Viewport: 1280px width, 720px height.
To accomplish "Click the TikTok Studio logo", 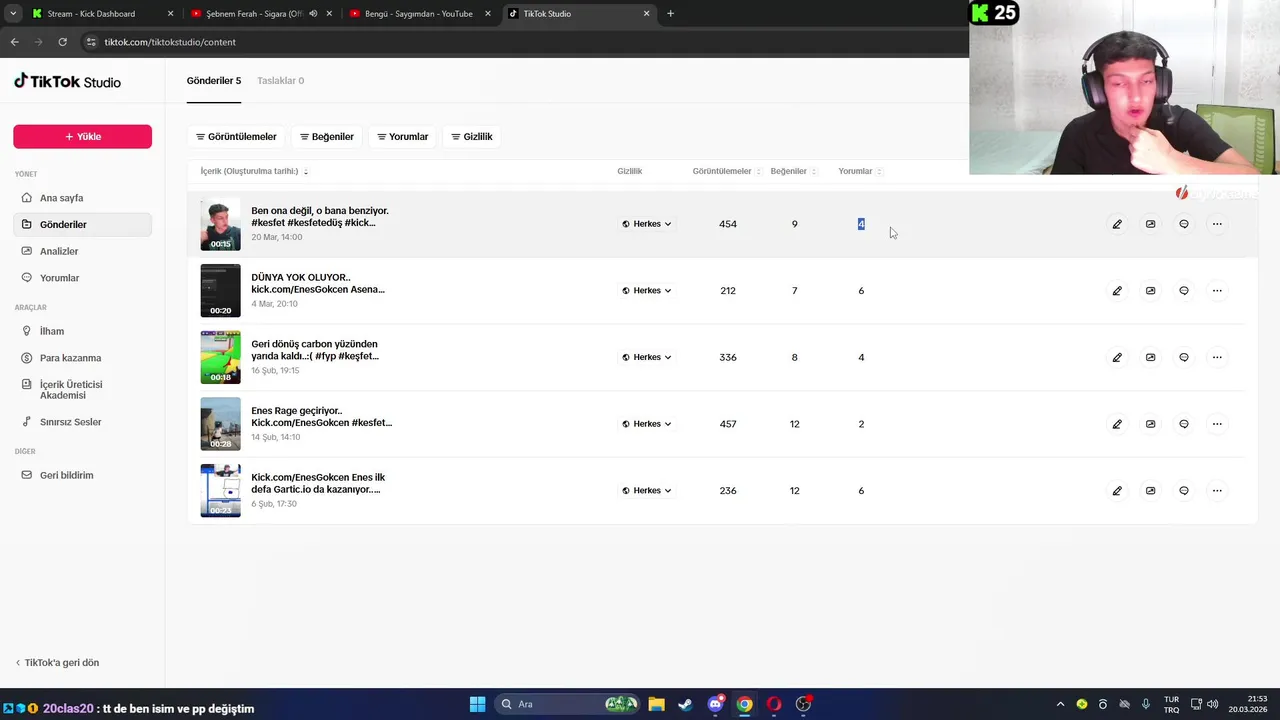I will coord(67,81).
